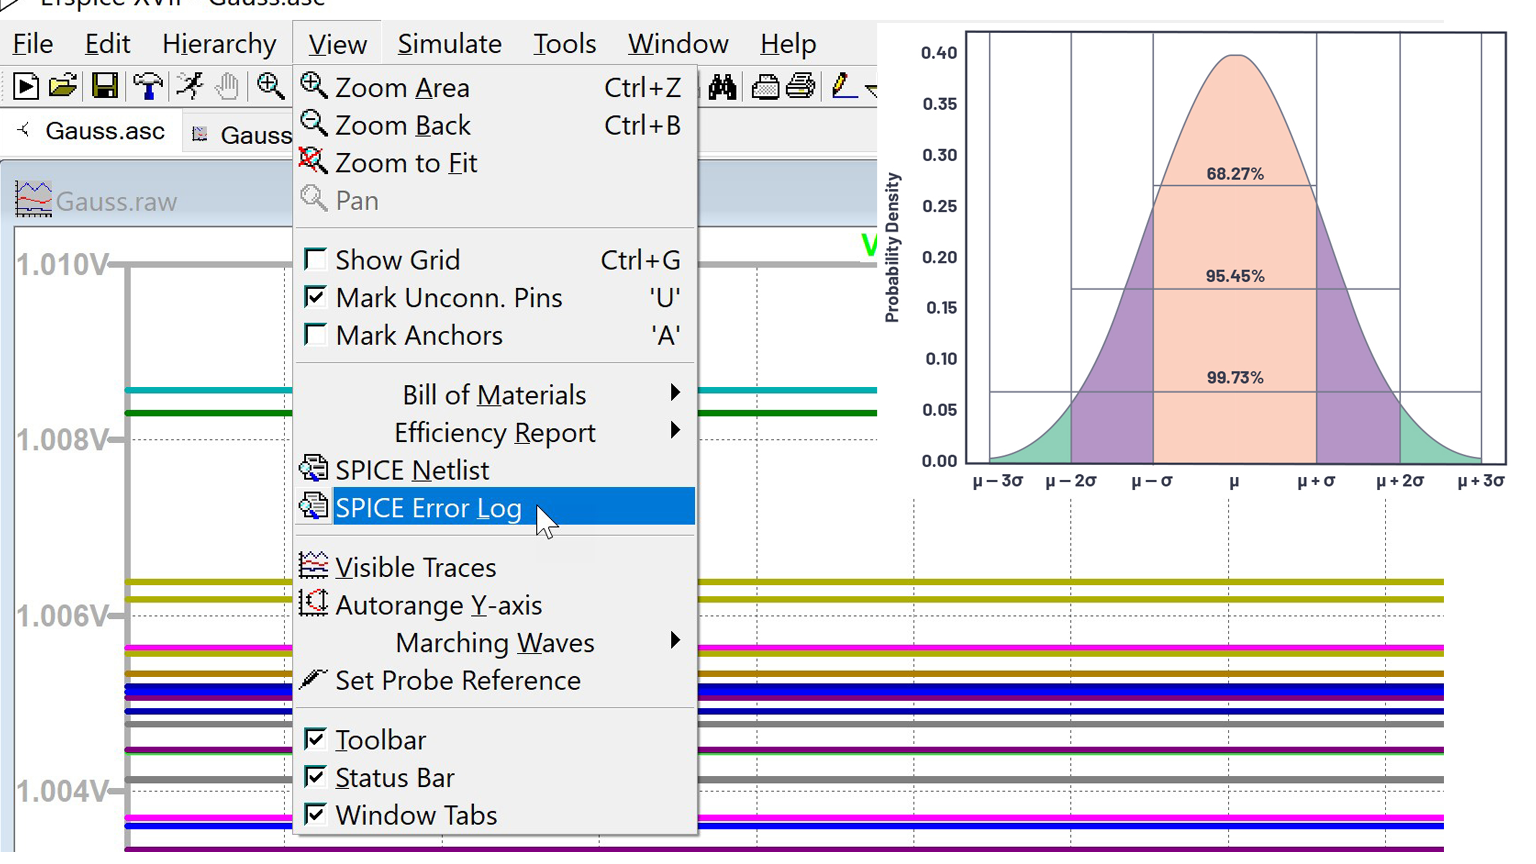Expand the Efficiency Report submenu
Viewport: 1536px width, 864px height.
[494, 433]
